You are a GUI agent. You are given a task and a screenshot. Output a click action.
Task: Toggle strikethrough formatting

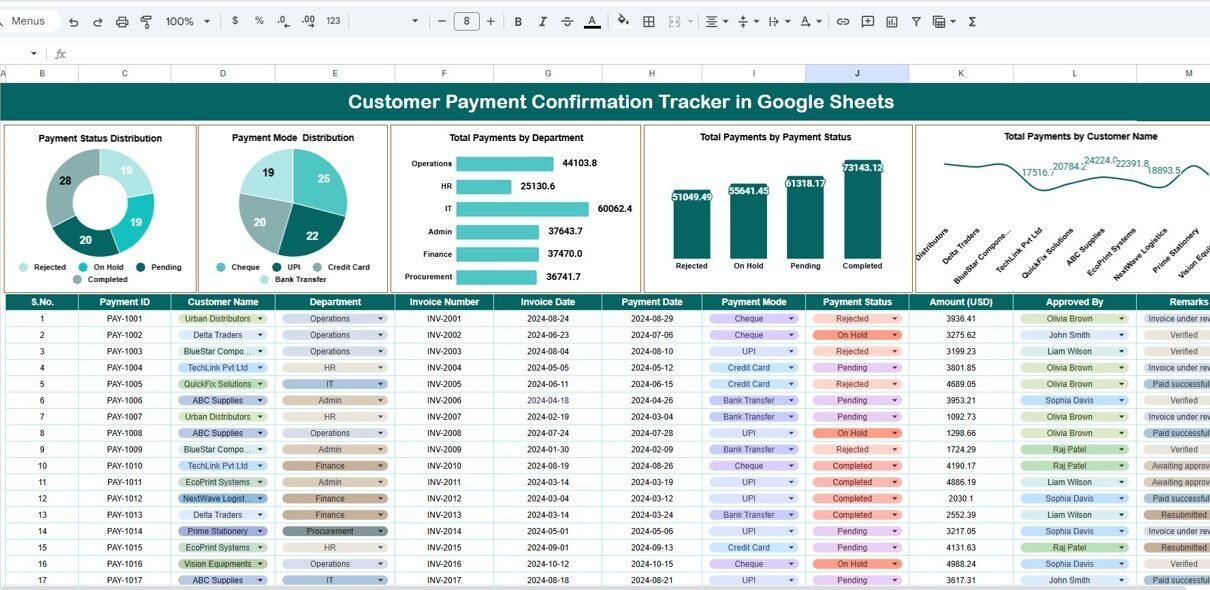(x=567, y=21)
